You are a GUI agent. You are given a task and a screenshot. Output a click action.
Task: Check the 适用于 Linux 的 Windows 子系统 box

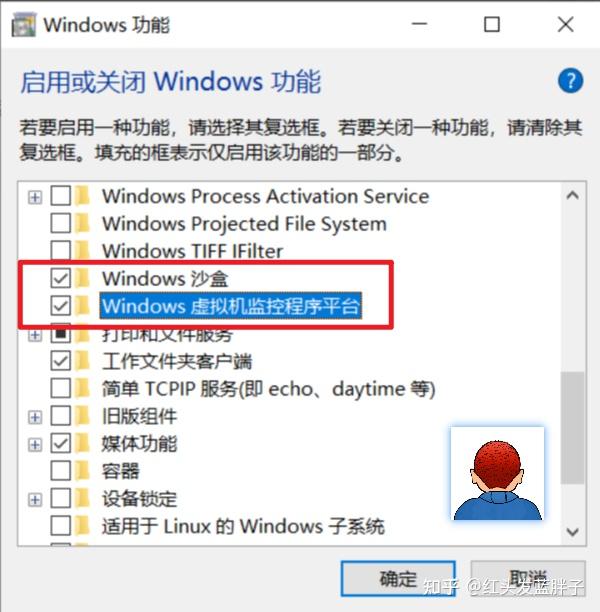(x=61, y=526)
